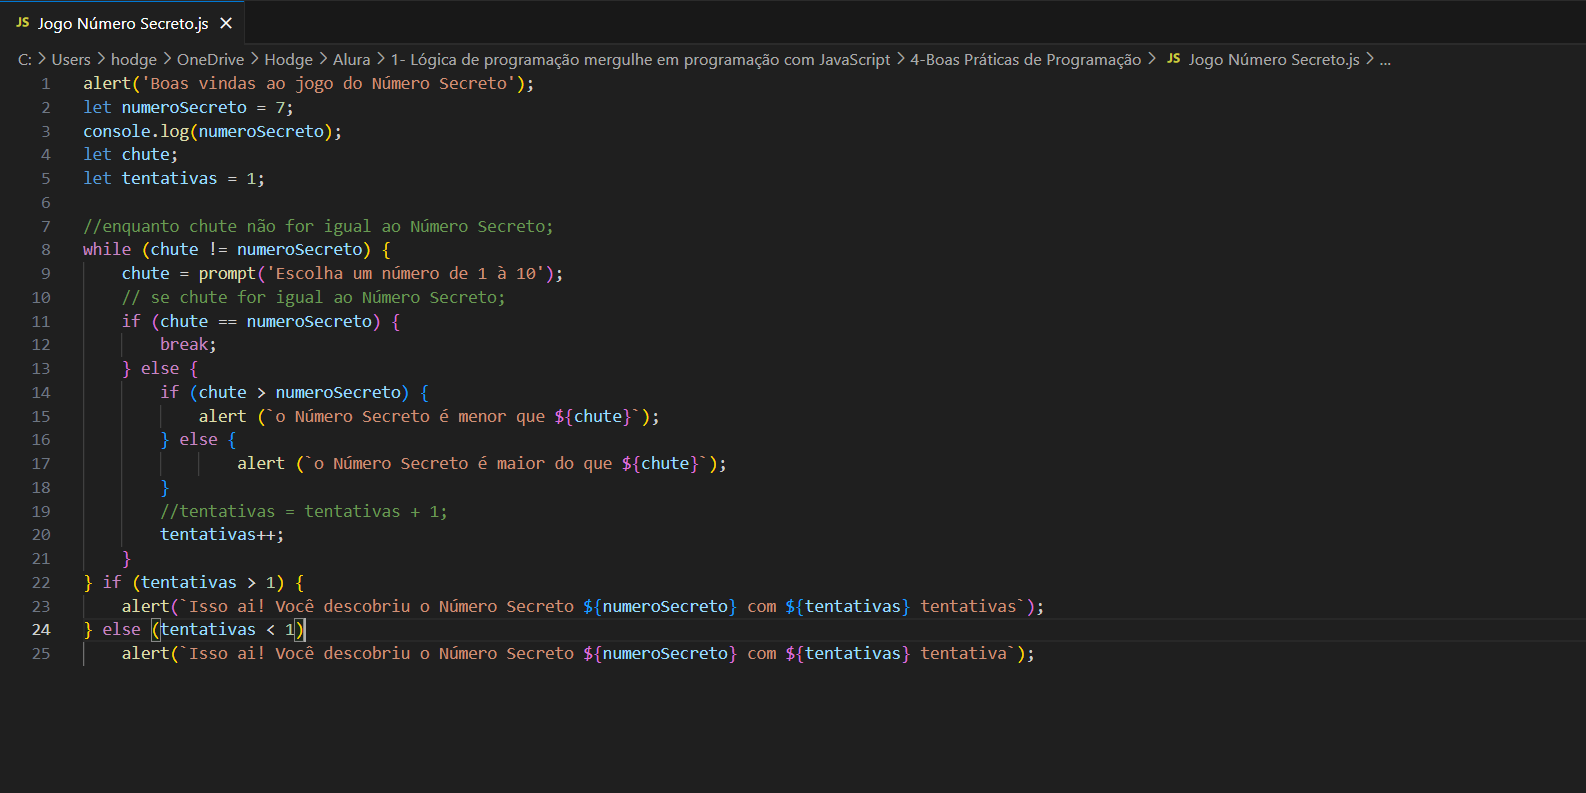Click line number 22 in the gutter
Viewport: 1586px width, 793px height.
point(41,583)
